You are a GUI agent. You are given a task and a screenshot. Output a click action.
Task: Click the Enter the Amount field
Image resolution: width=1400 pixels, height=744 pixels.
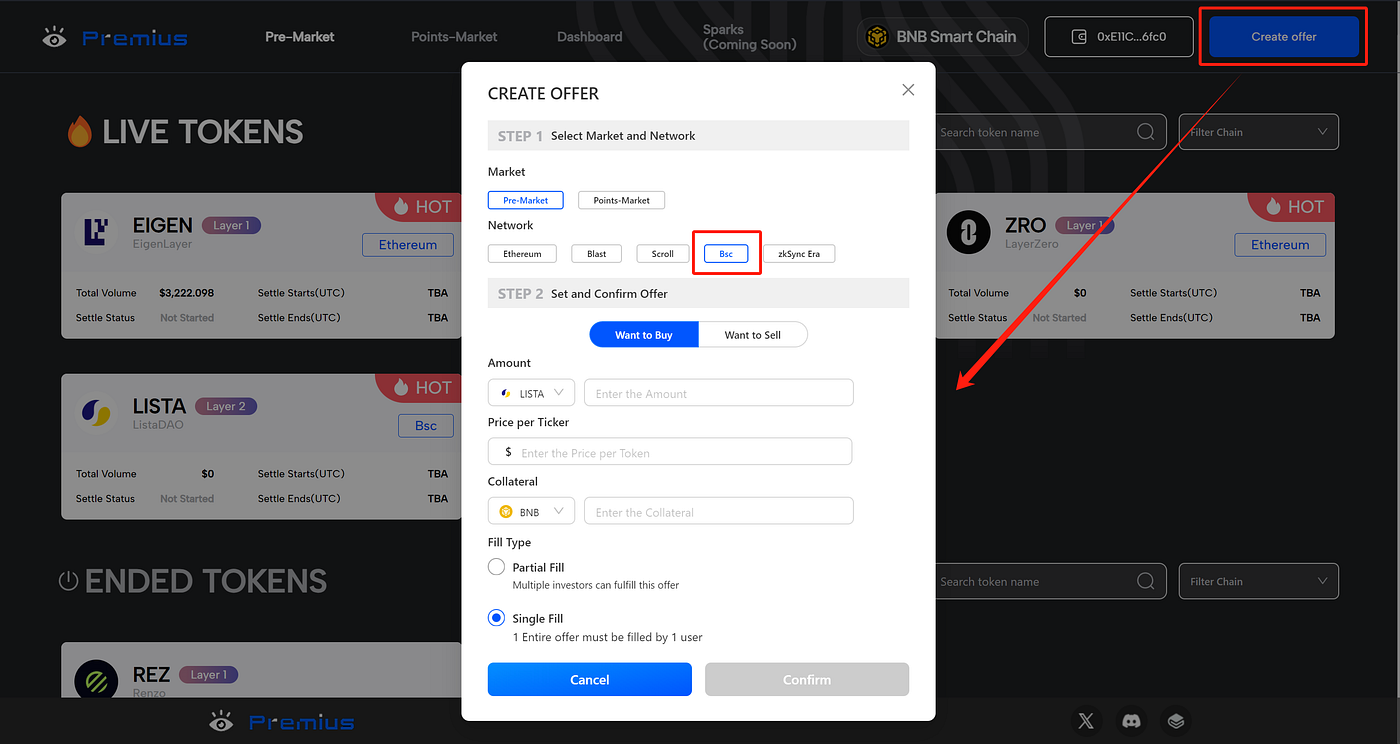point(719,393)
